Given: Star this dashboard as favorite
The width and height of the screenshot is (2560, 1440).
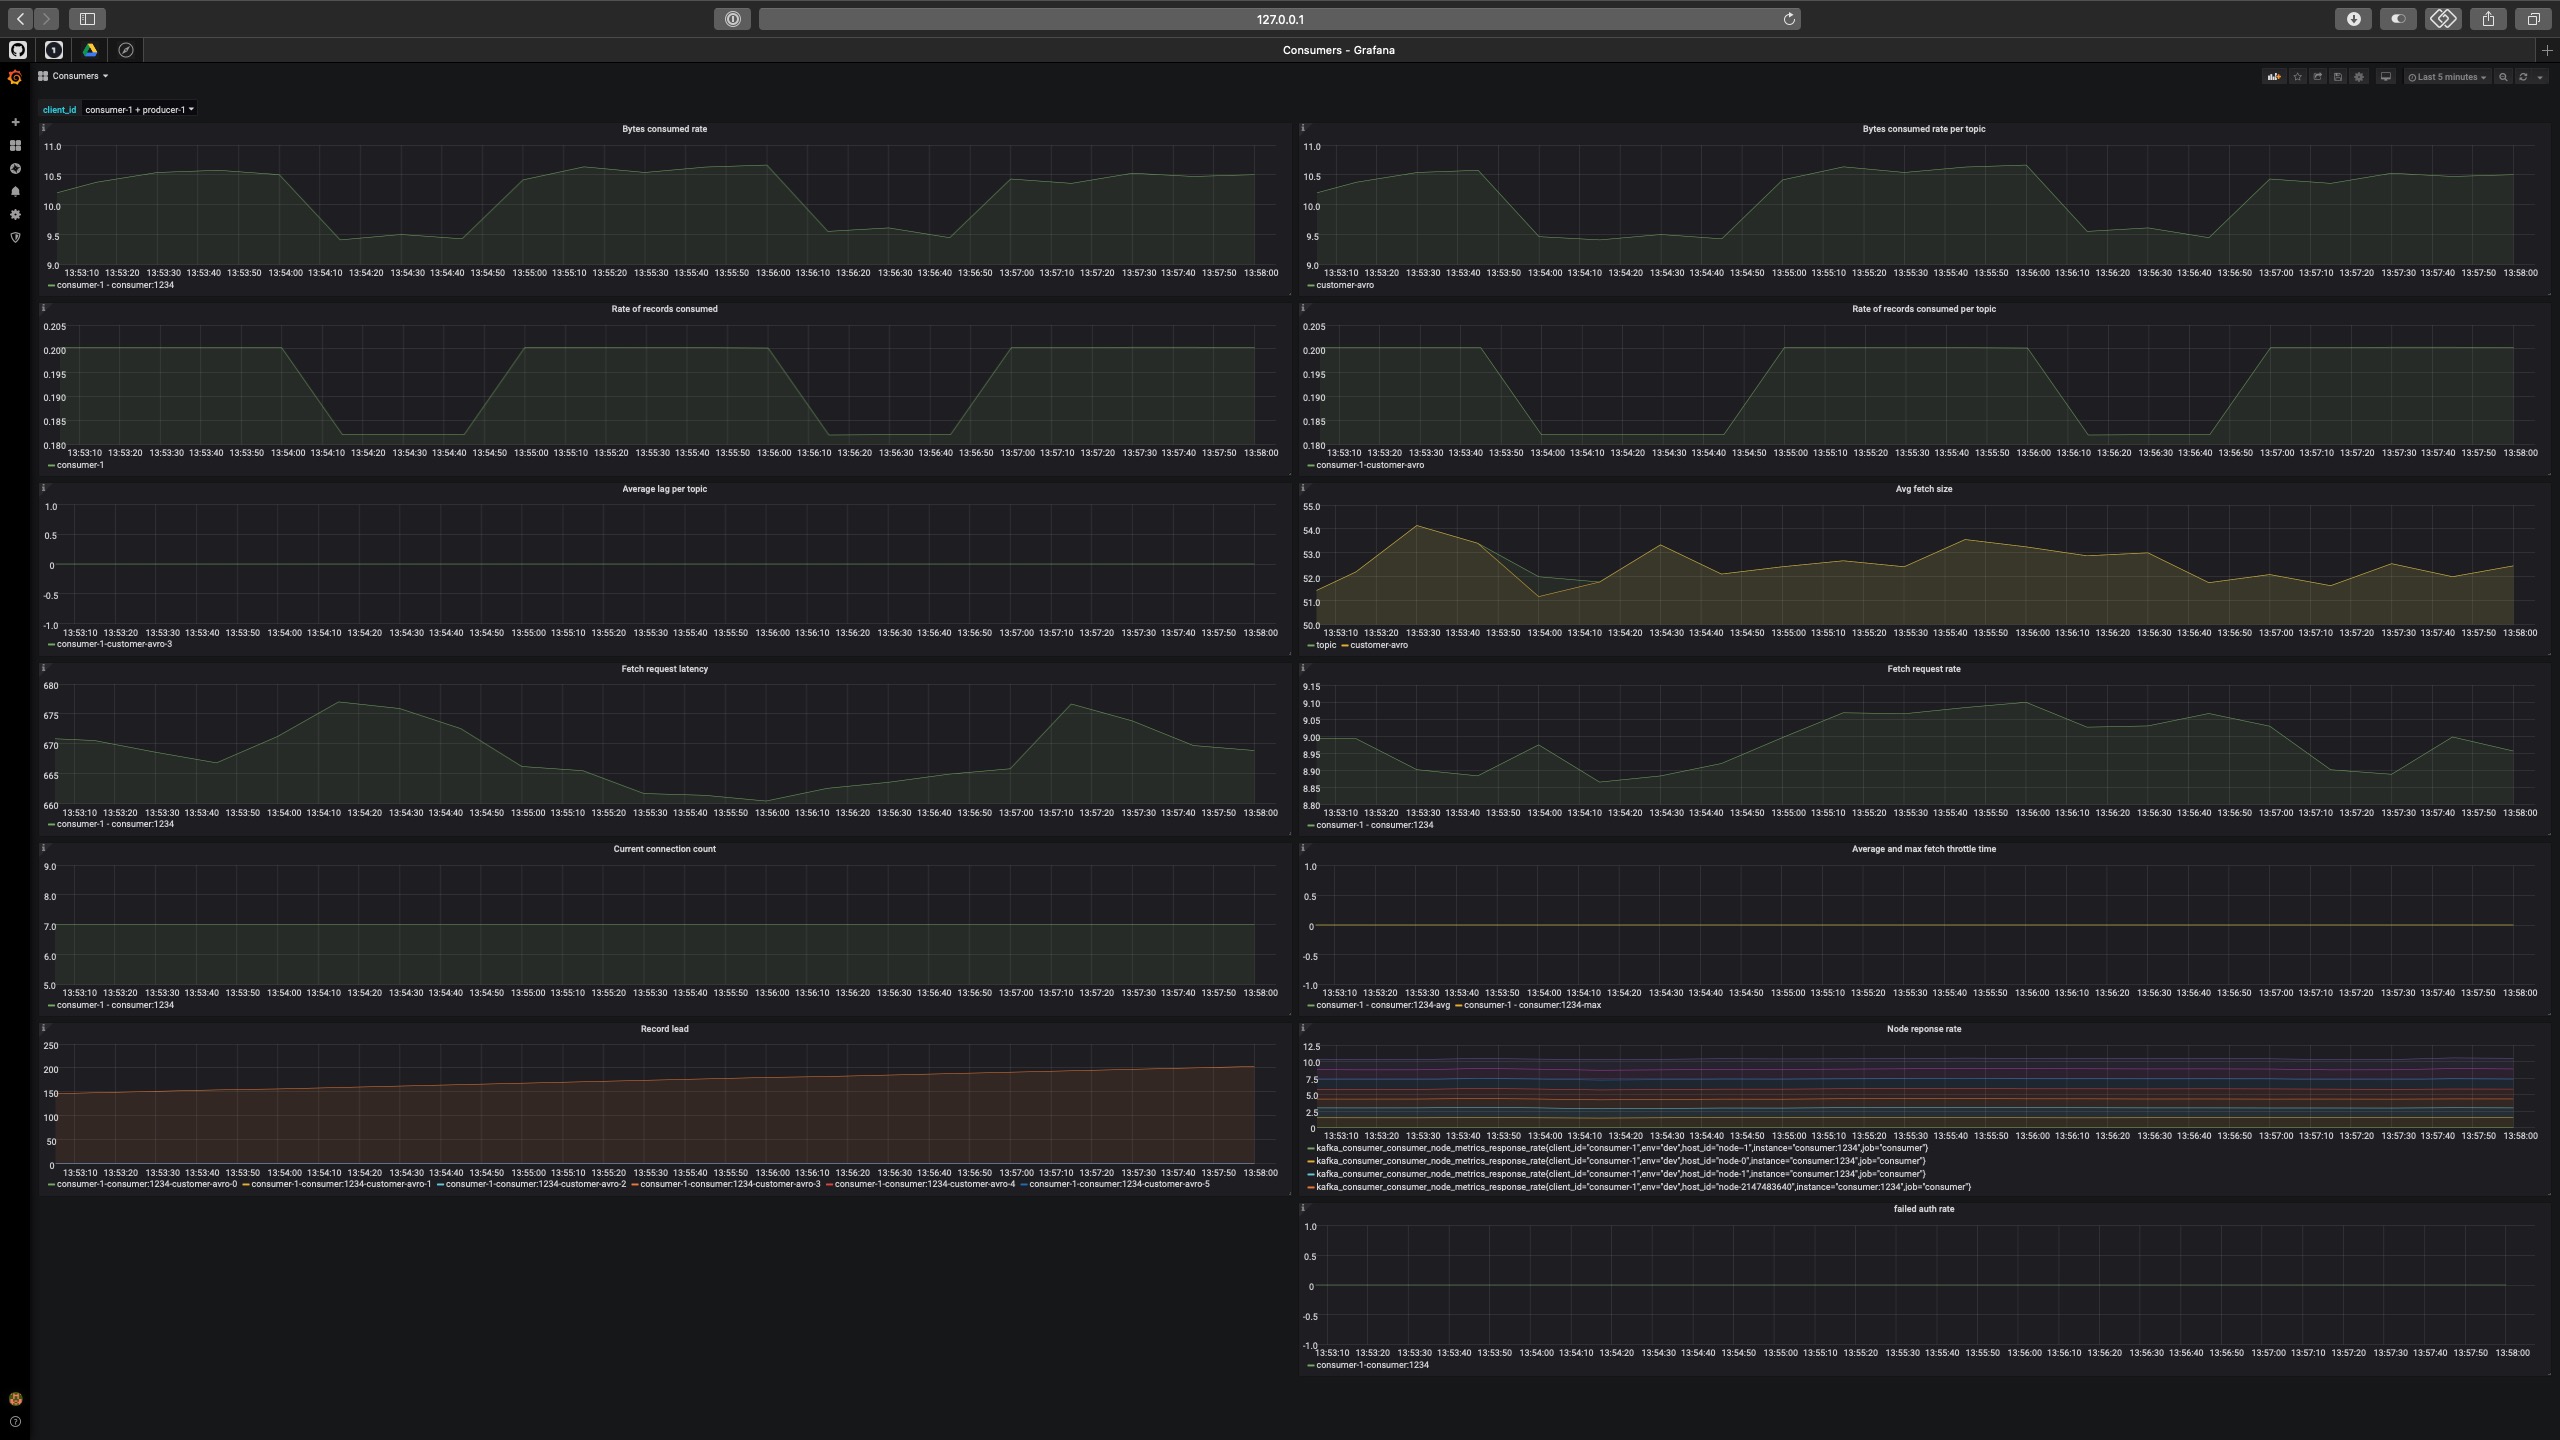Looking at the screenshot, I should (x=2297, y=77).
